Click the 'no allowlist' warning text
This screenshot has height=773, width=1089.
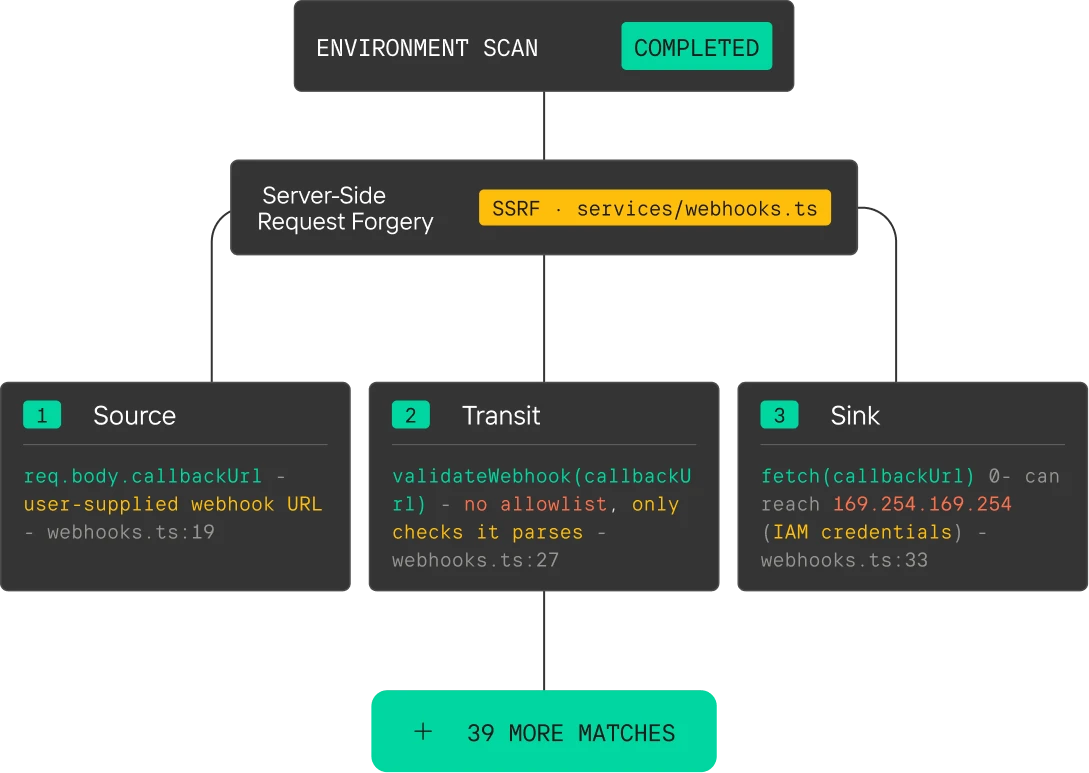coord(535,504)
